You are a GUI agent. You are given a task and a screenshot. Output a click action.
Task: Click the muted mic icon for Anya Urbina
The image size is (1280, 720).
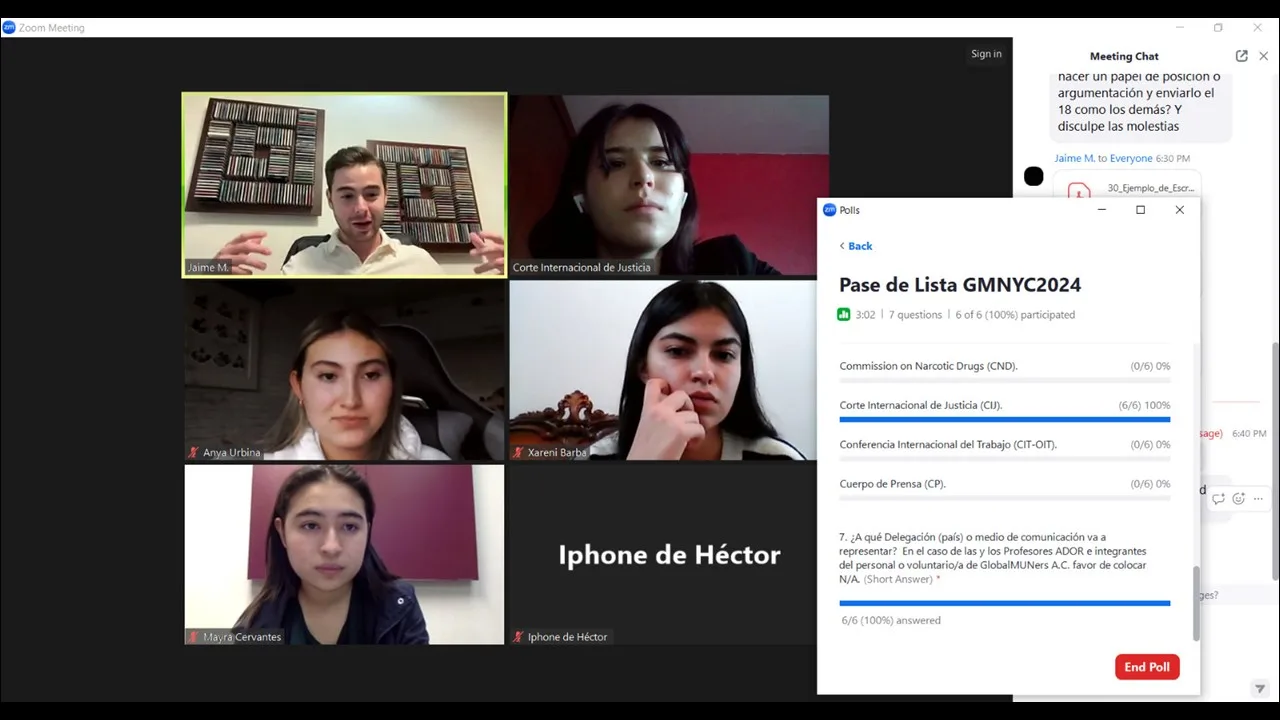(x=194, y=453)
